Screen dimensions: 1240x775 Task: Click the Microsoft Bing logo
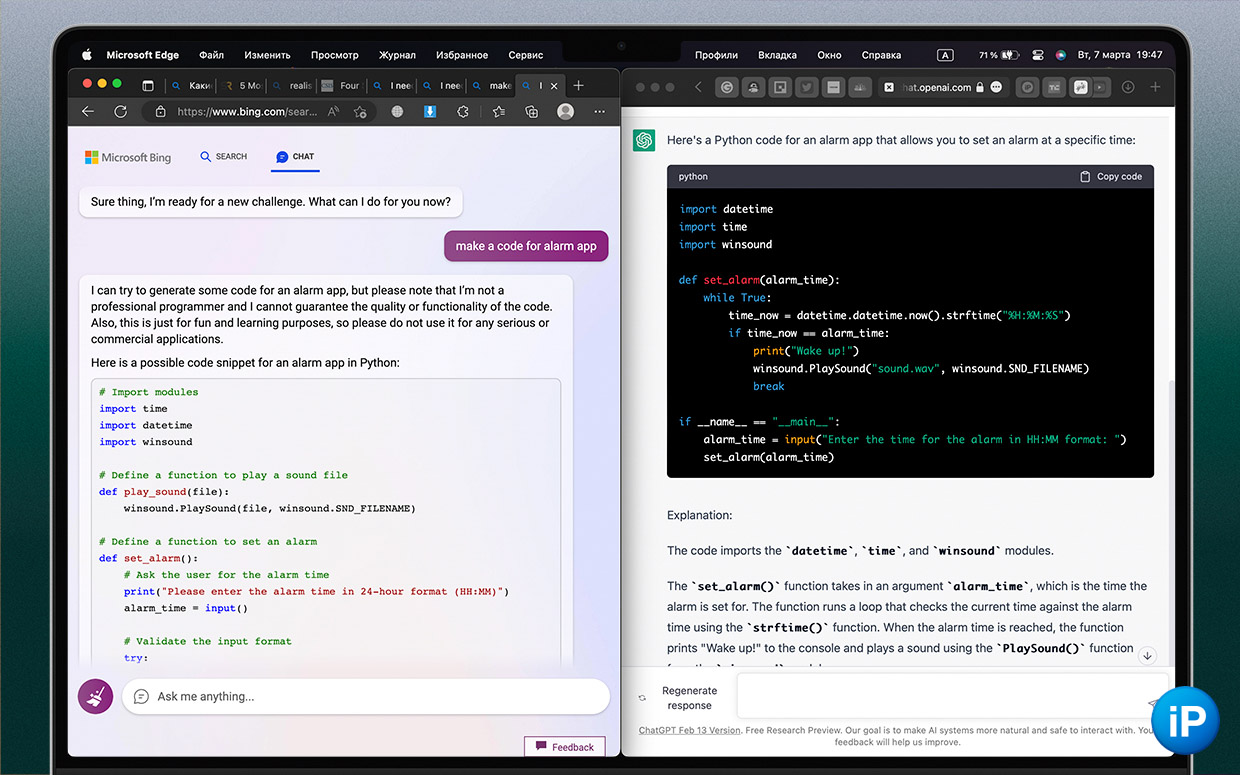pos(128,157)
